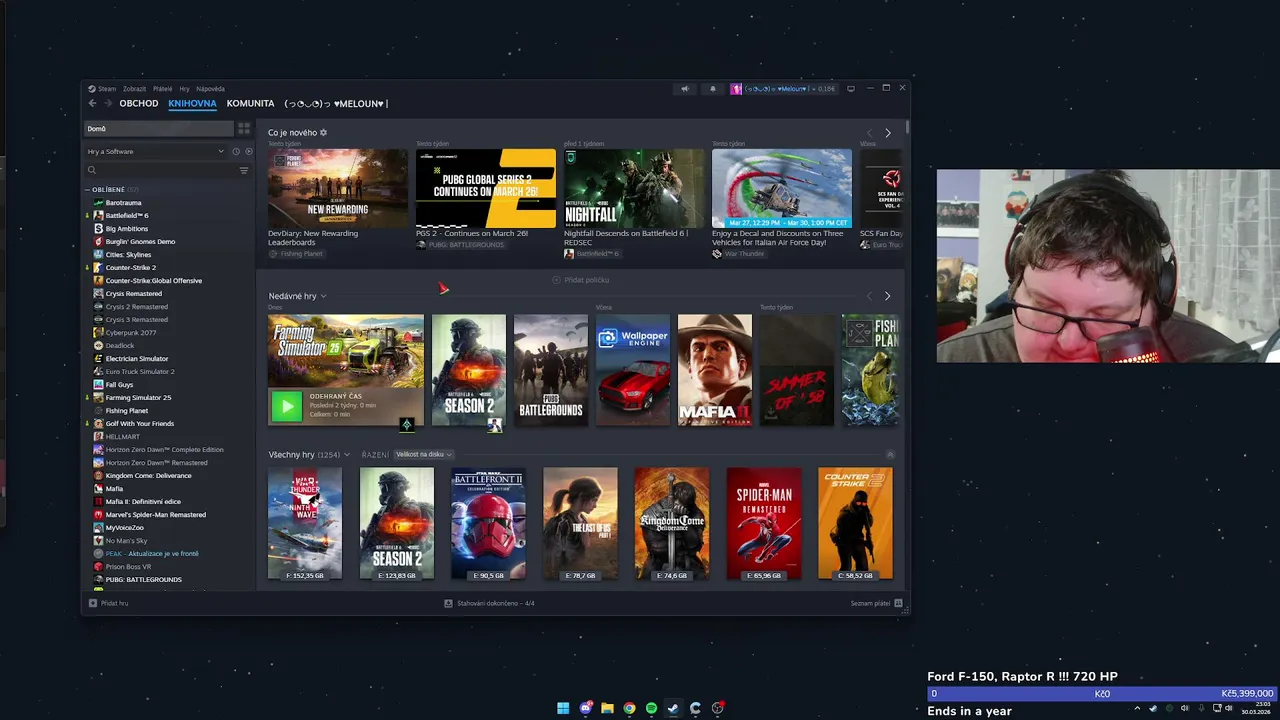Open Windows Start button in taskbar
Viewport: 1280px width, 720px height.
coord(563,708)
